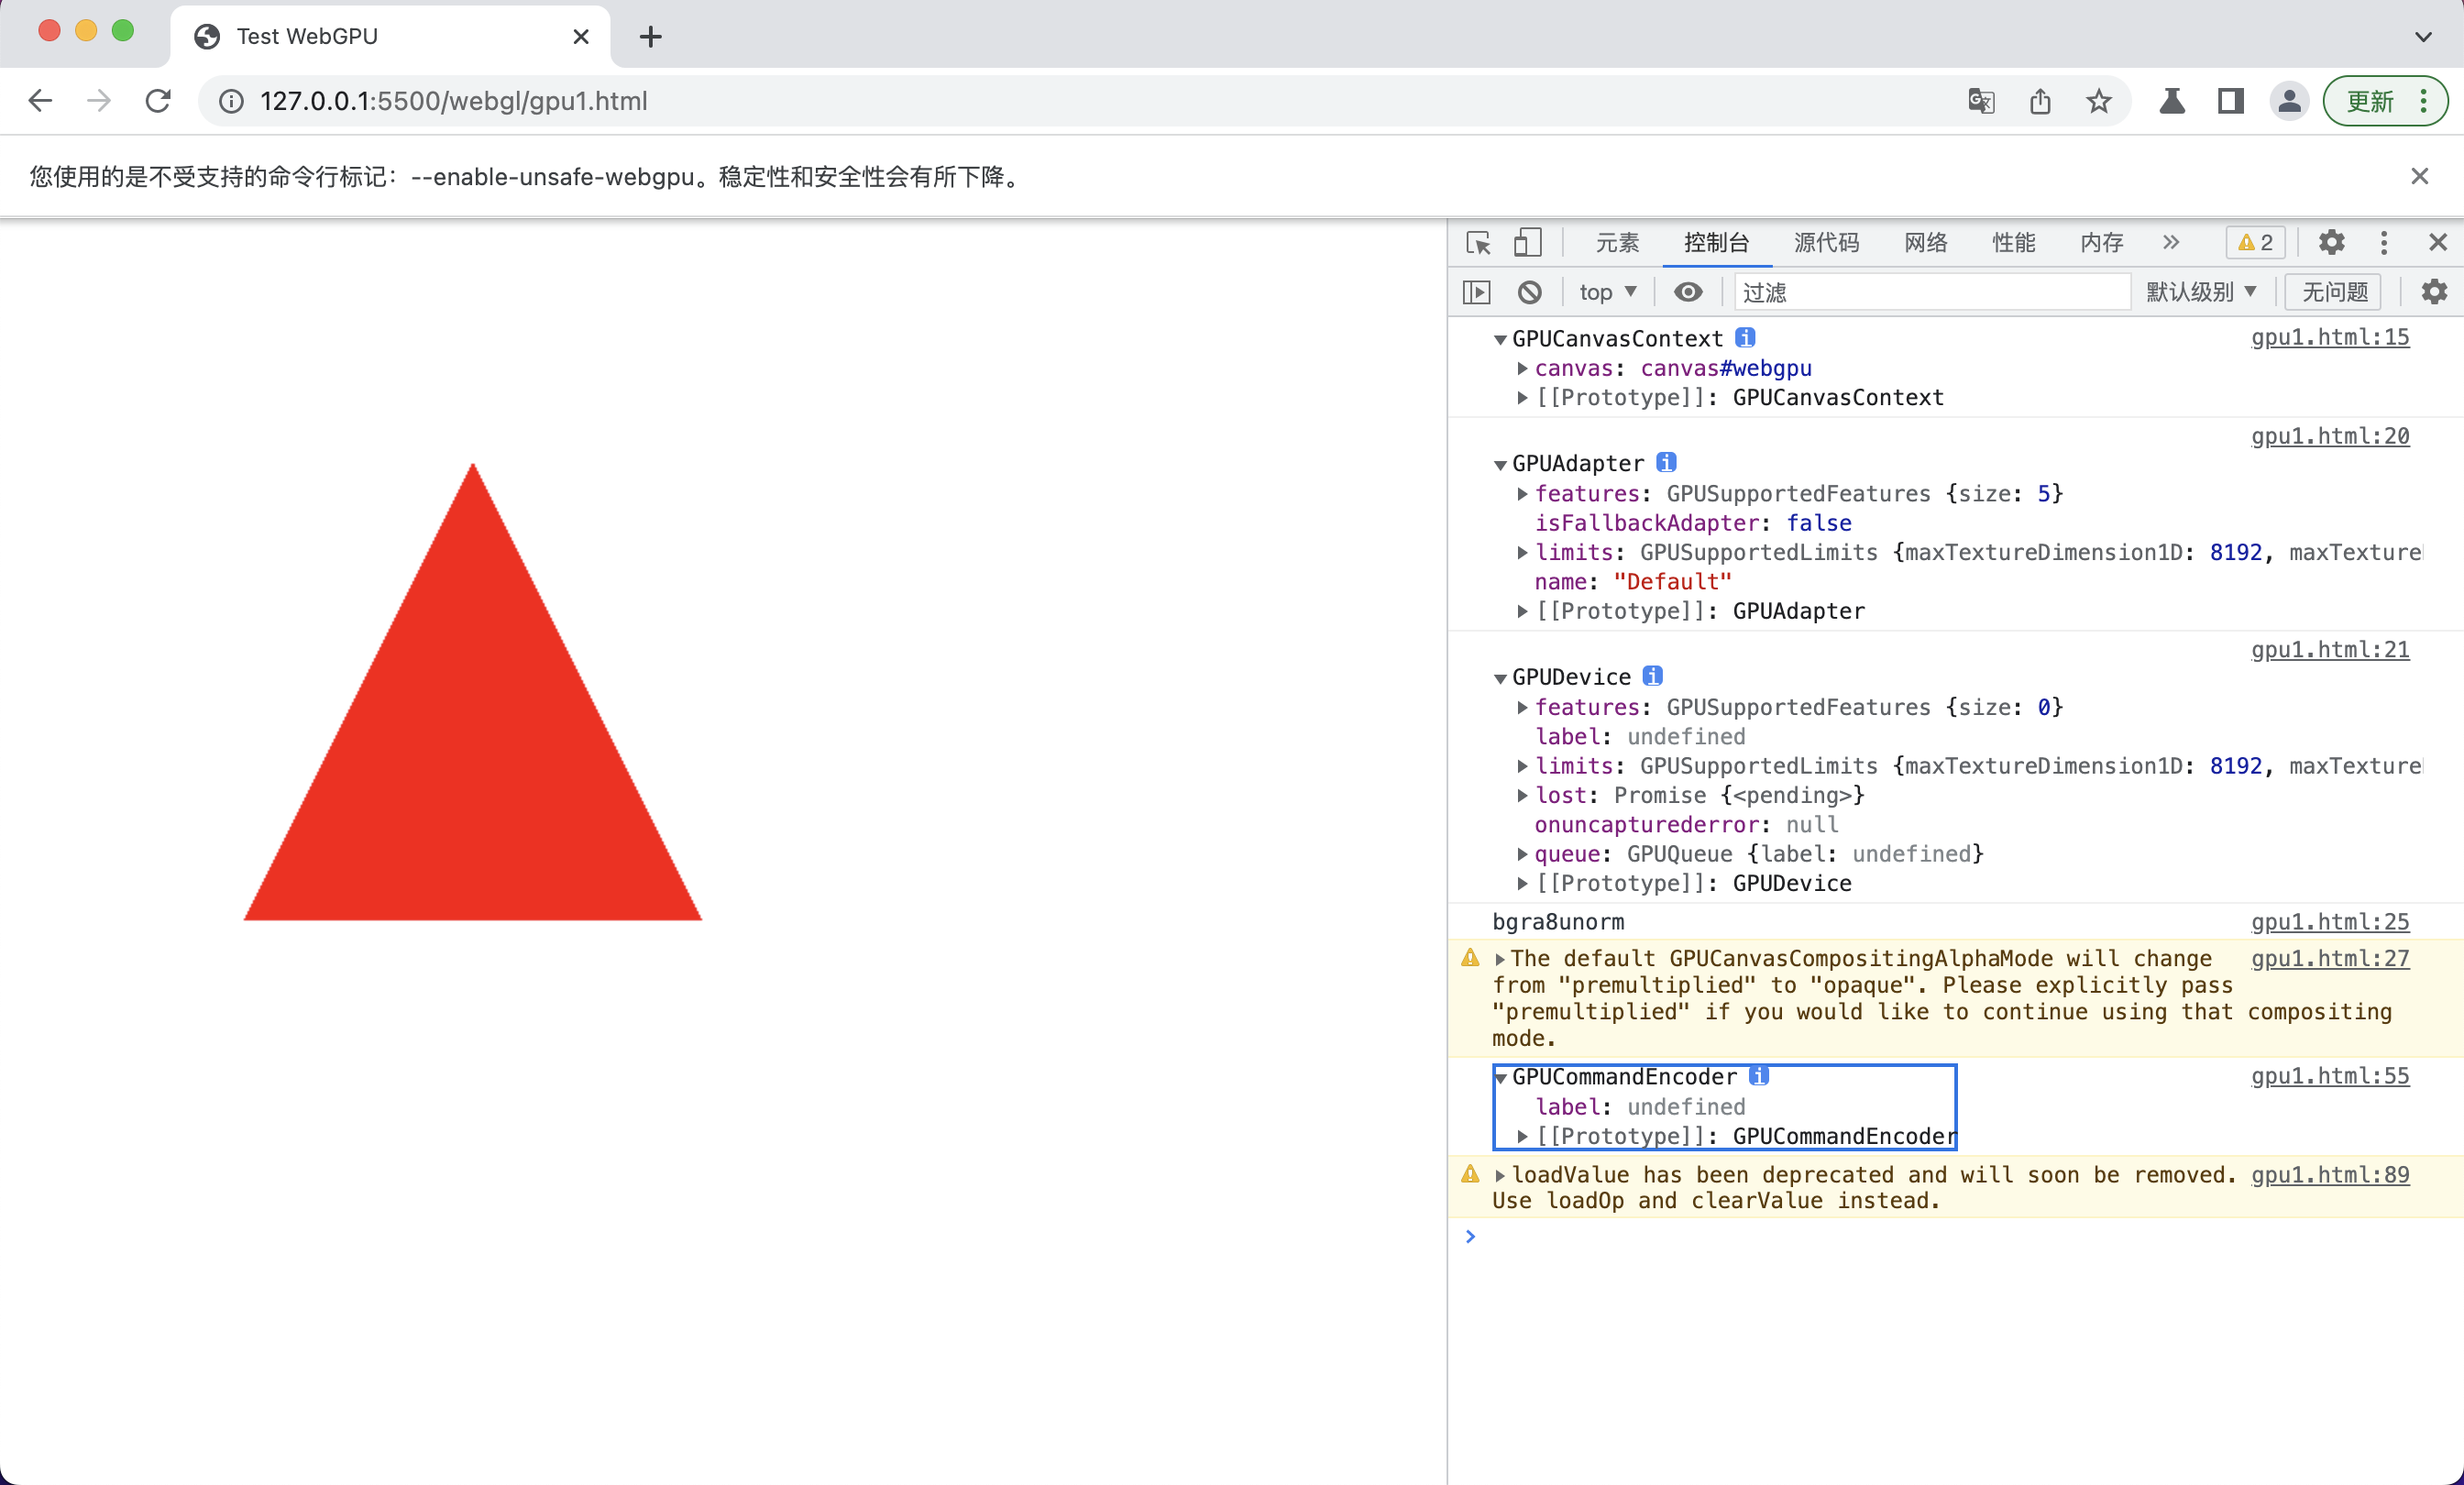Open the 默认级别 log level dropdown
The width and height of the screenshot is (2464, 1485).
[x=2201, y=292]
